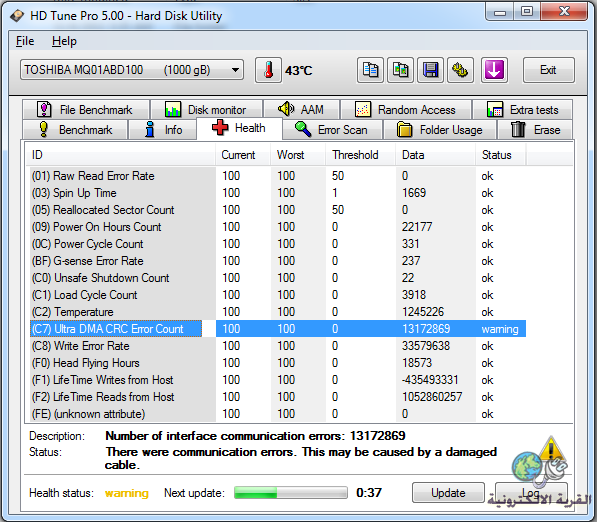Click the 43°C temperature reading

[x=298, y=70]
